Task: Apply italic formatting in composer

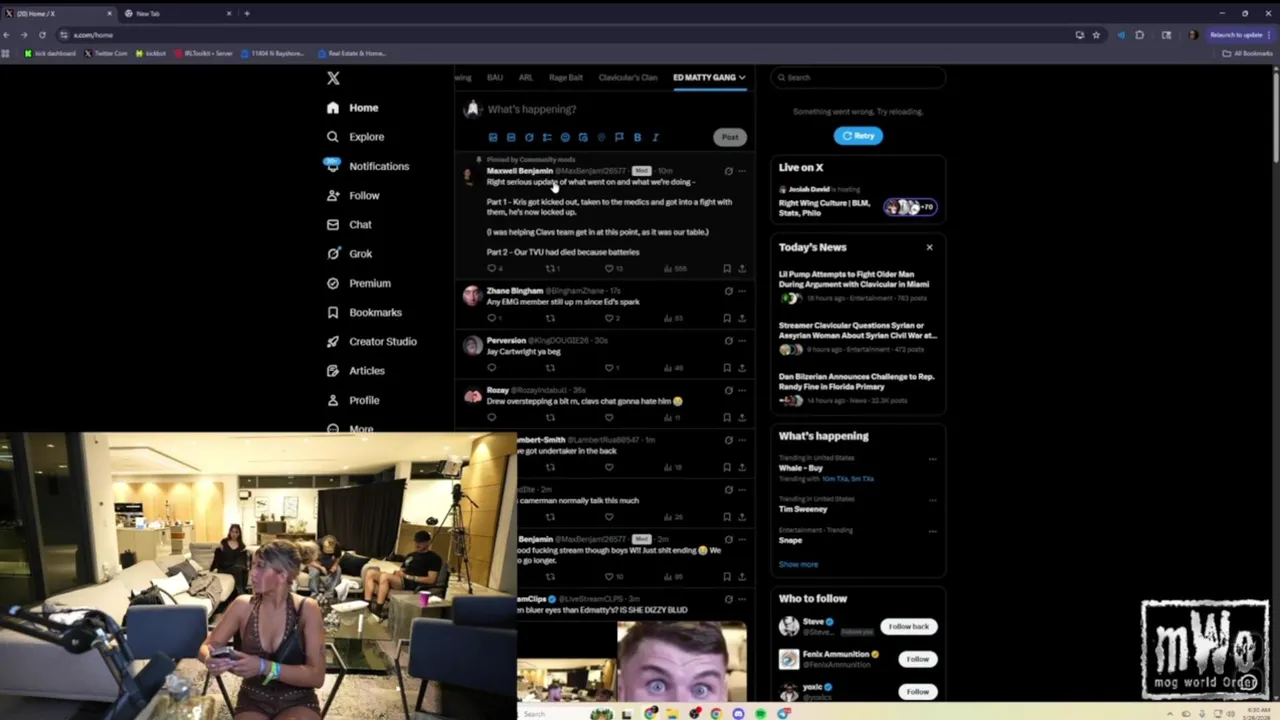Action: tap(655, 137)
